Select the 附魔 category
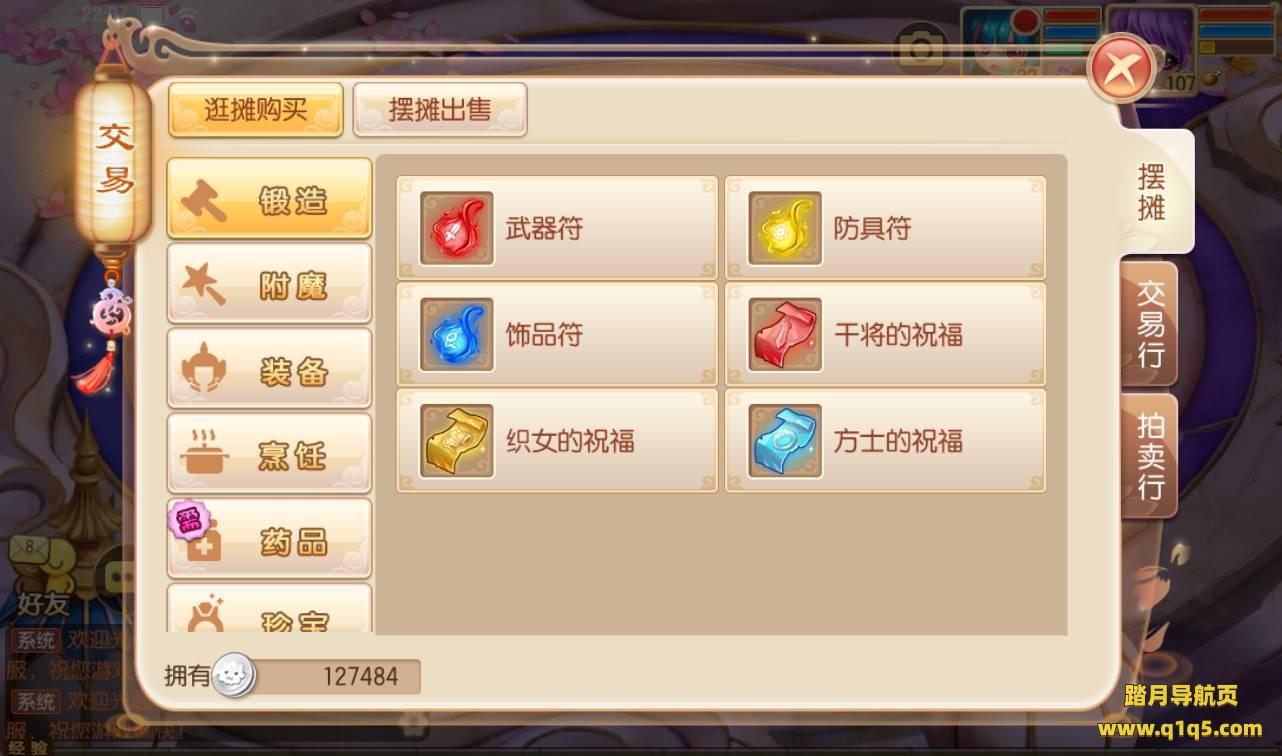 tap(269, 284)
